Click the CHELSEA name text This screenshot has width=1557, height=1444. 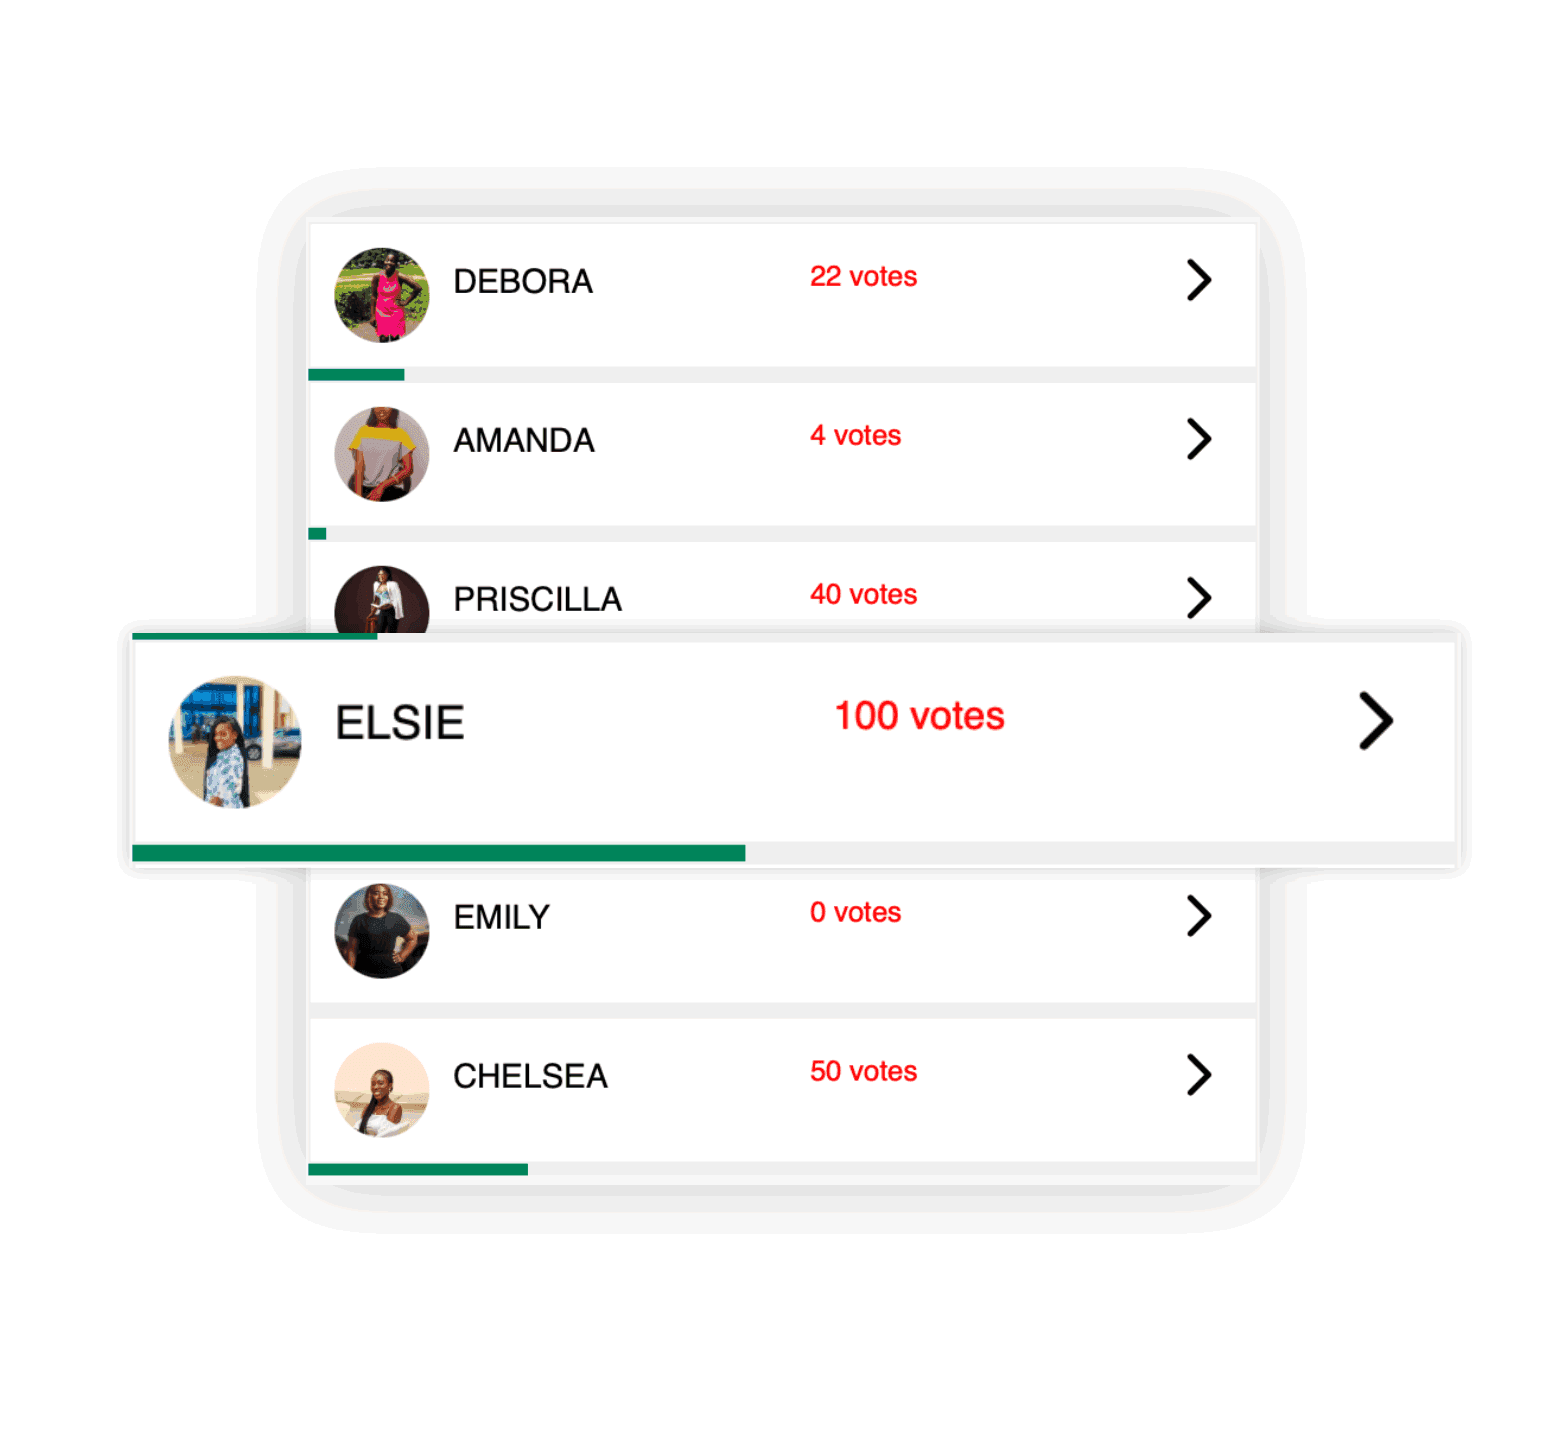click(x=530, y=1076)
